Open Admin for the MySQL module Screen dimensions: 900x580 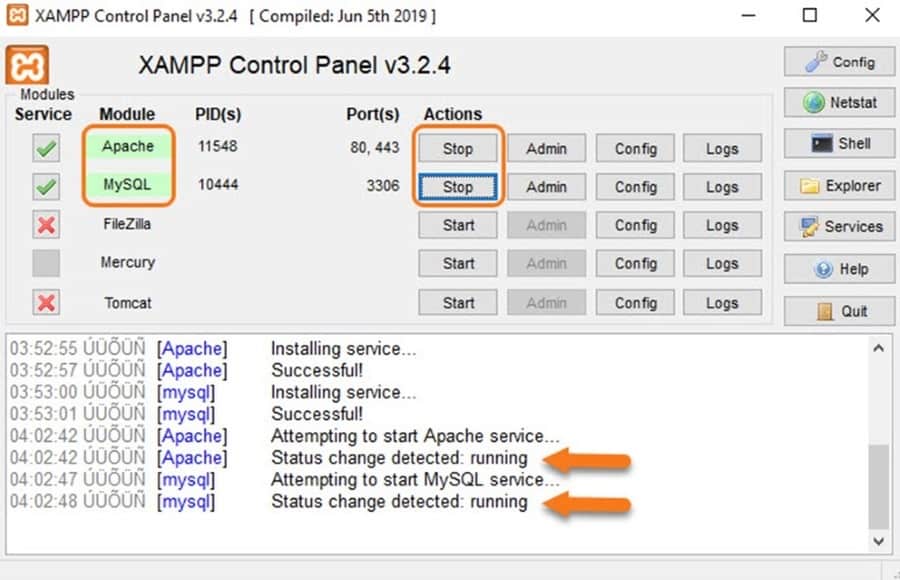tap(546, 187)
